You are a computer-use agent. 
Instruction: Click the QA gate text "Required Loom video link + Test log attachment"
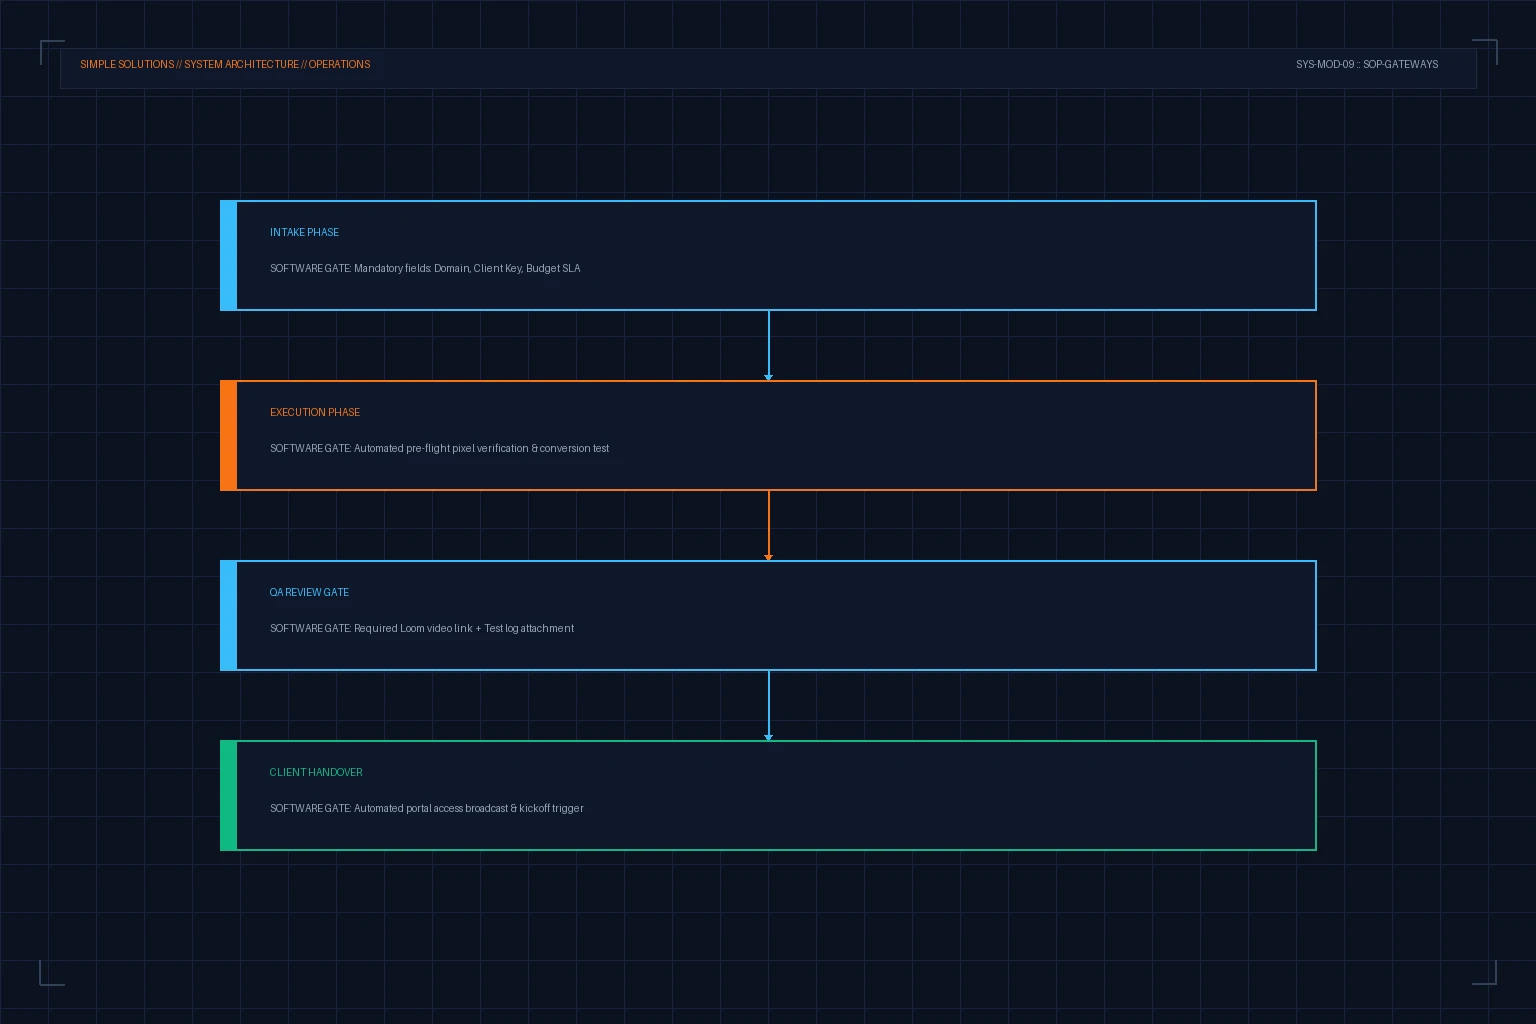(464, 628)
